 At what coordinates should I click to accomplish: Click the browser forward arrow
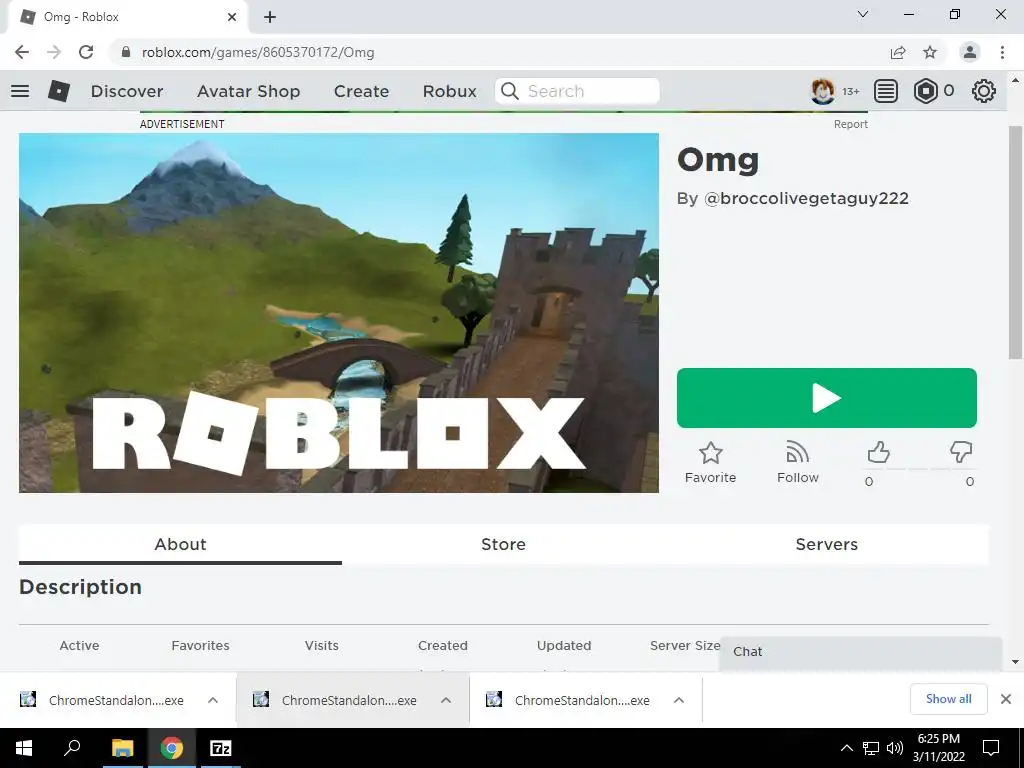(54, 52)
